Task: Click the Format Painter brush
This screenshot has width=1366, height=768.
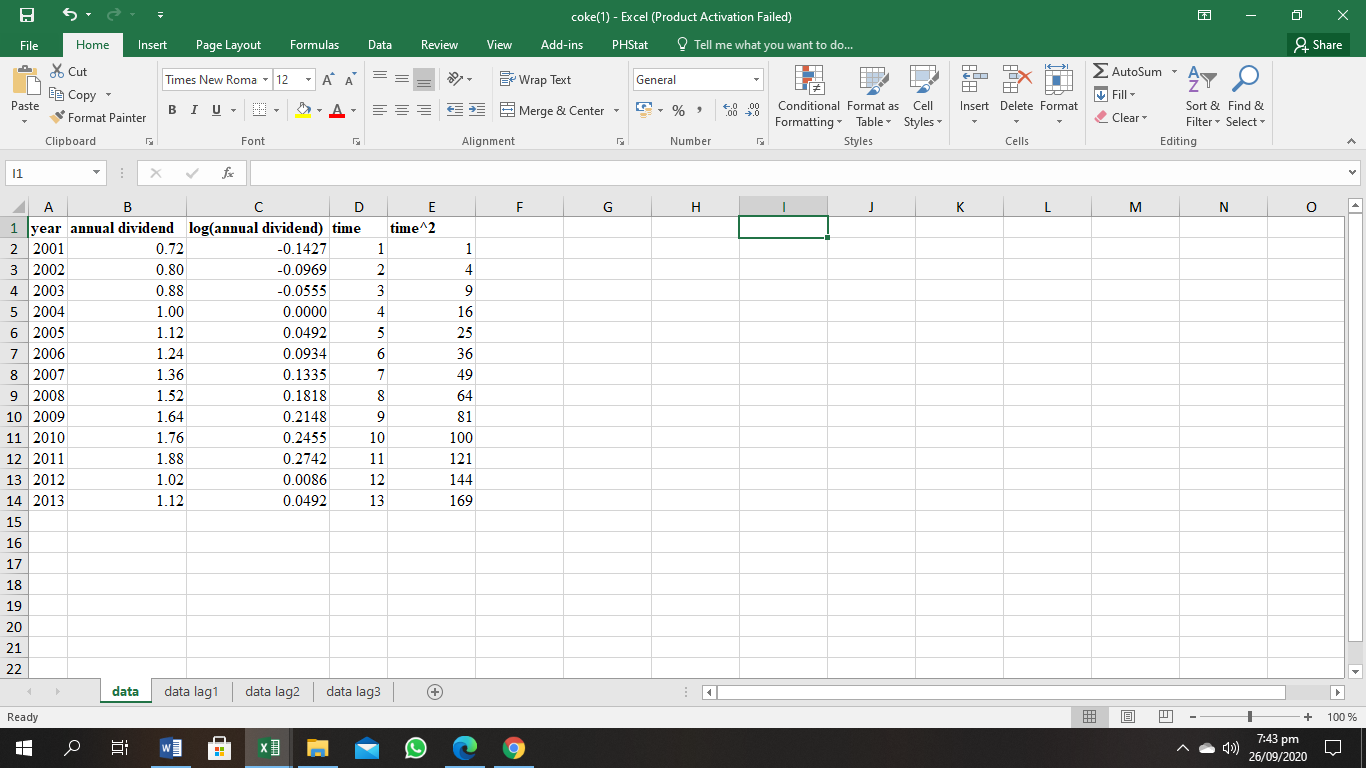Action: point(58,118)
